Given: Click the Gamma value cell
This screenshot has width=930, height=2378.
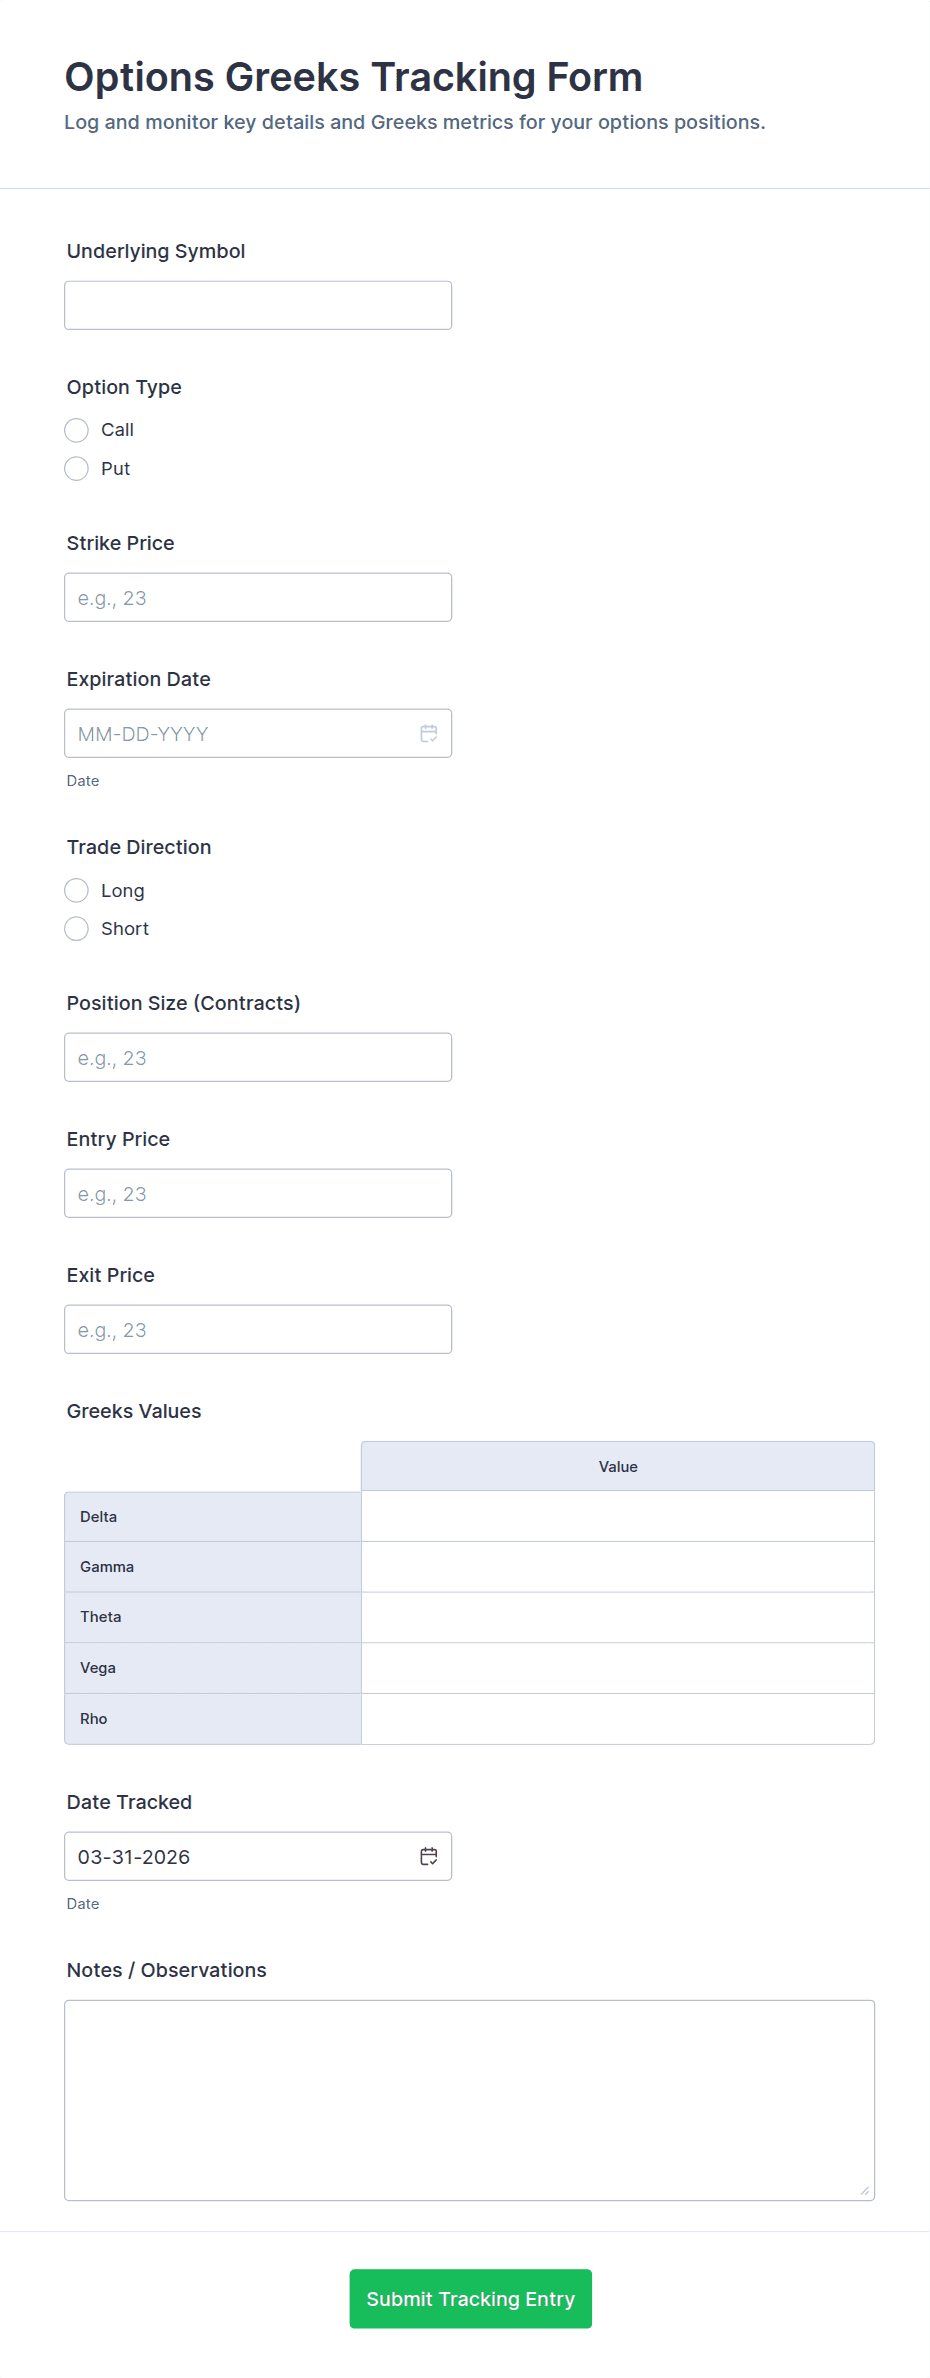Looking at the screenshot, I should [617, 1567].
